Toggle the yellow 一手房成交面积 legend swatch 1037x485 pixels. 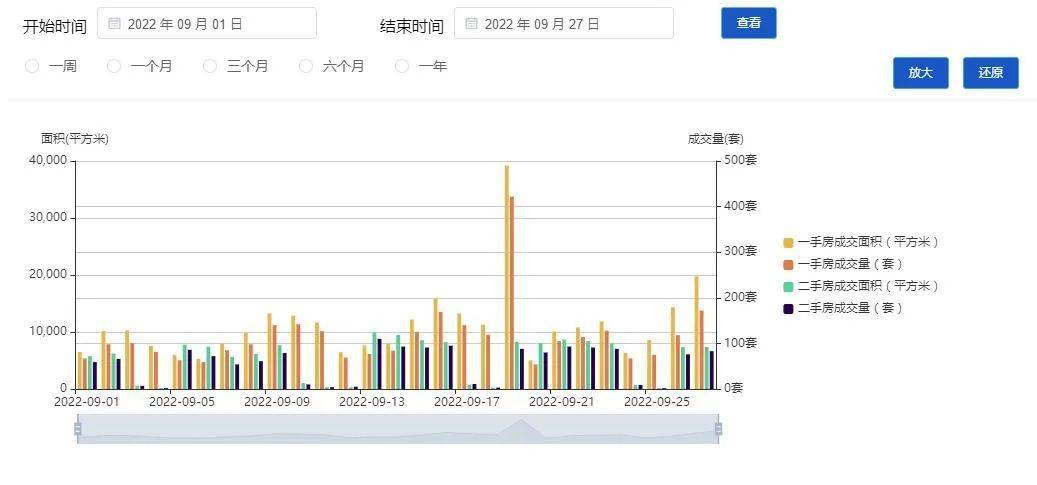pyautogui.click(x=788, y=242)
